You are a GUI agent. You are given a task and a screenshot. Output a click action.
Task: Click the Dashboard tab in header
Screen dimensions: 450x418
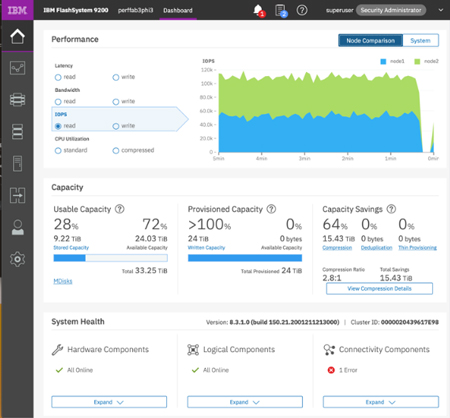178,10
